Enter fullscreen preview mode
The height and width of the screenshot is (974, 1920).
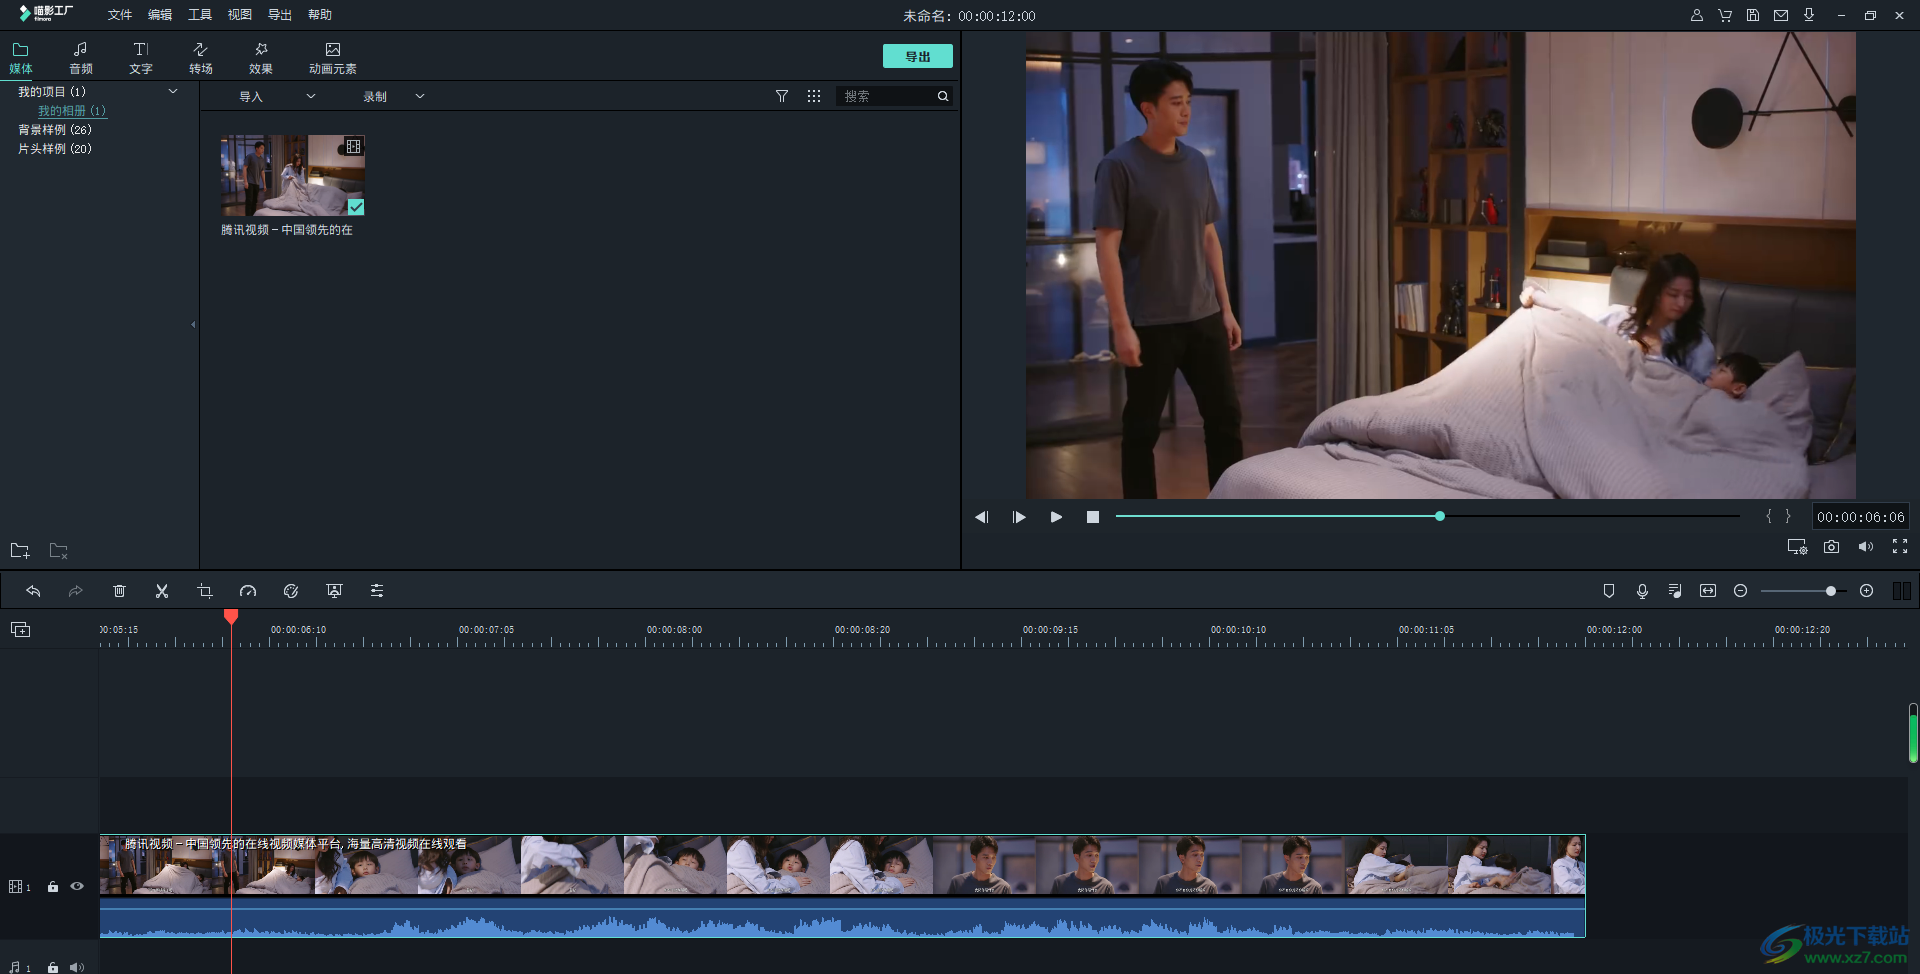(x=1900, y=546)
